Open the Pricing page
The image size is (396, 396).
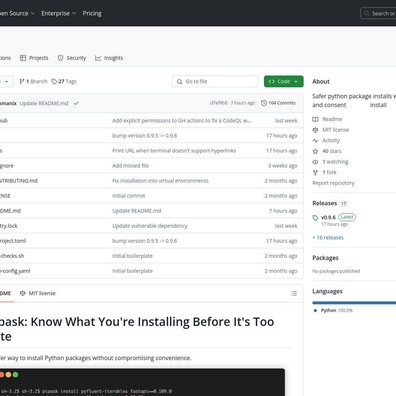(x=92, y=13)
